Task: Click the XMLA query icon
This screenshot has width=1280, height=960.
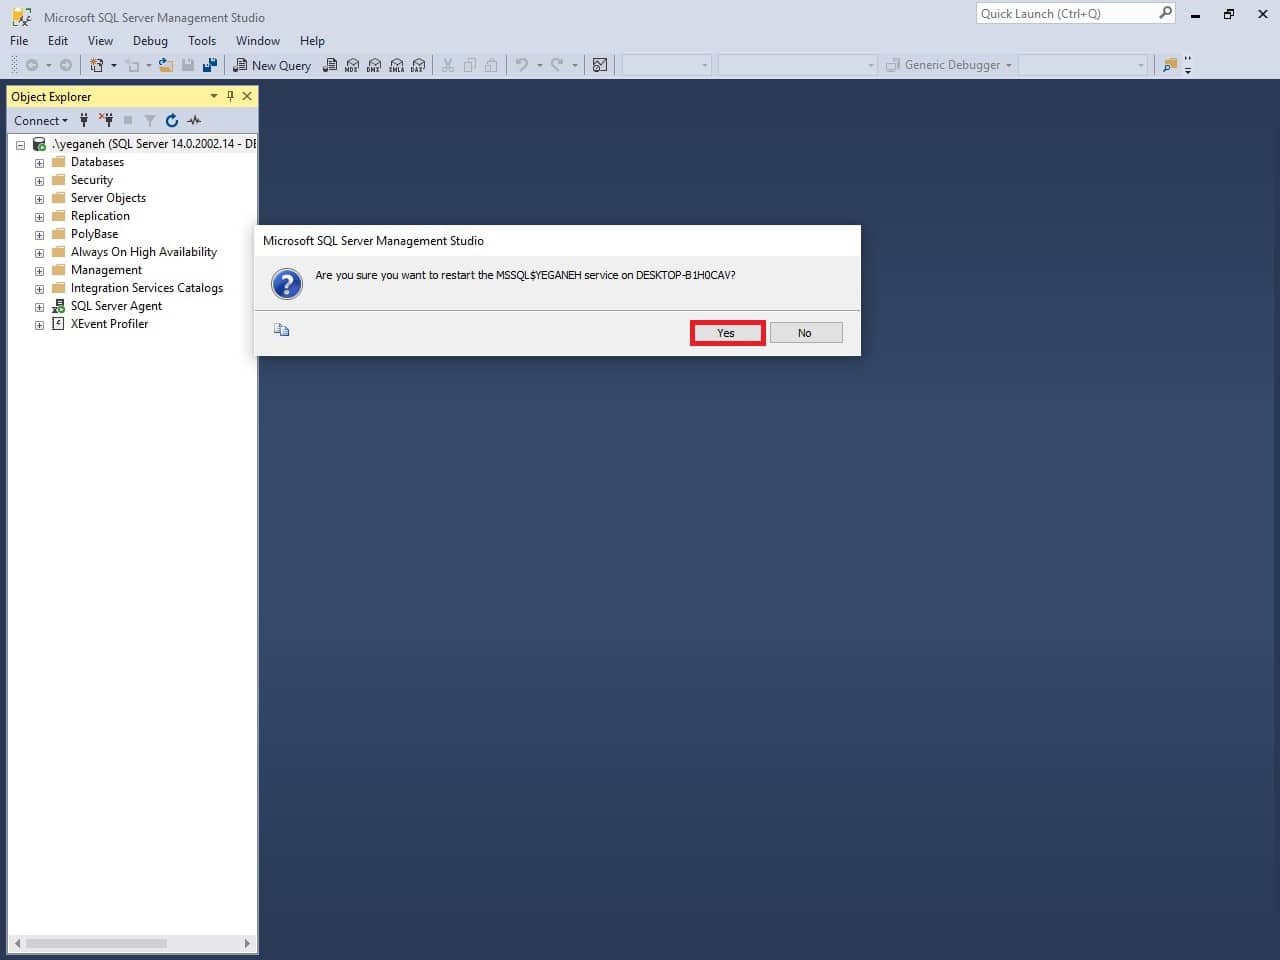Action: point(396,65)
